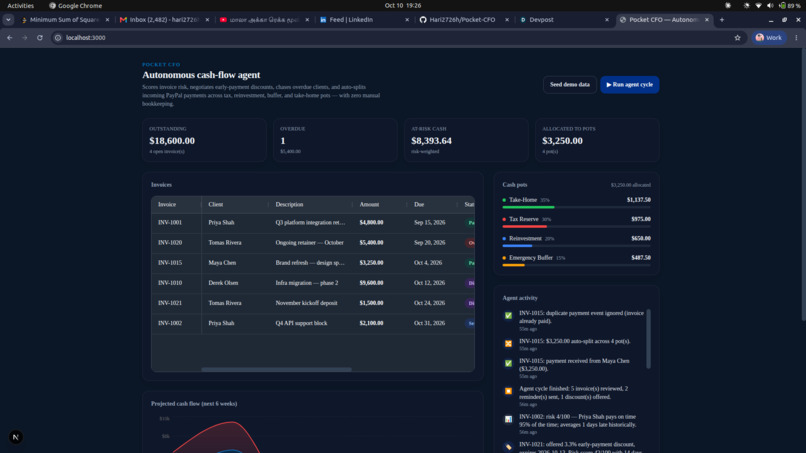Open the clock showing Oct 10 19:26
This screenshot has width=806, height=453.
402,5
